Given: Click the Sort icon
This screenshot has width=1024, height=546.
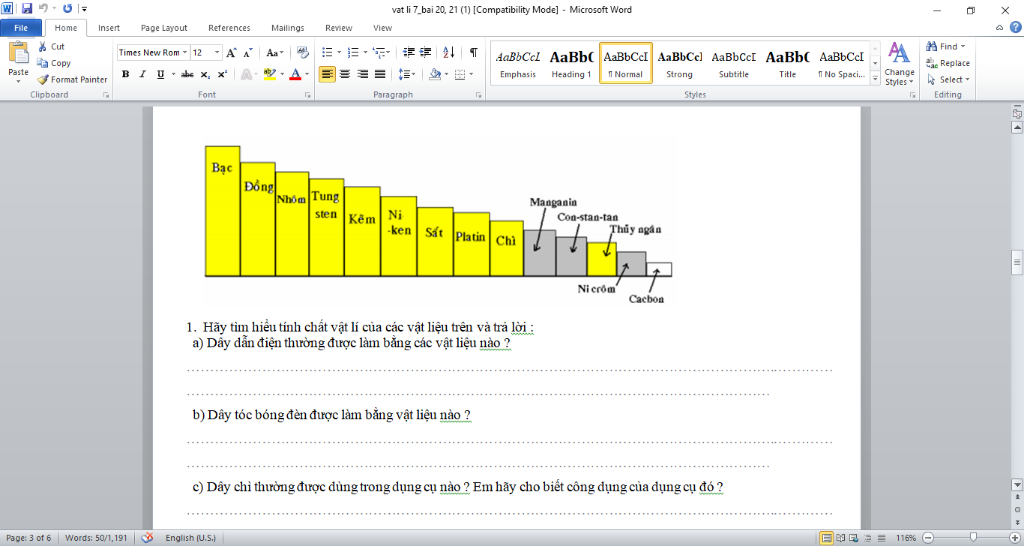Looking at the screenshot, I should tap(449, 52).
